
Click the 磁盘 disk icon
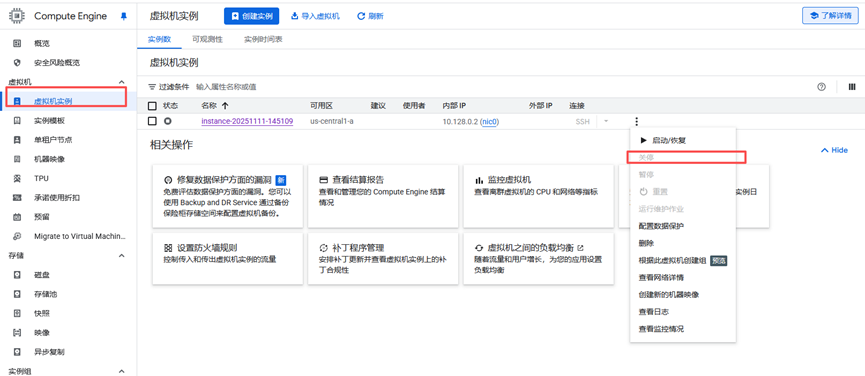[x=17, y=275]
